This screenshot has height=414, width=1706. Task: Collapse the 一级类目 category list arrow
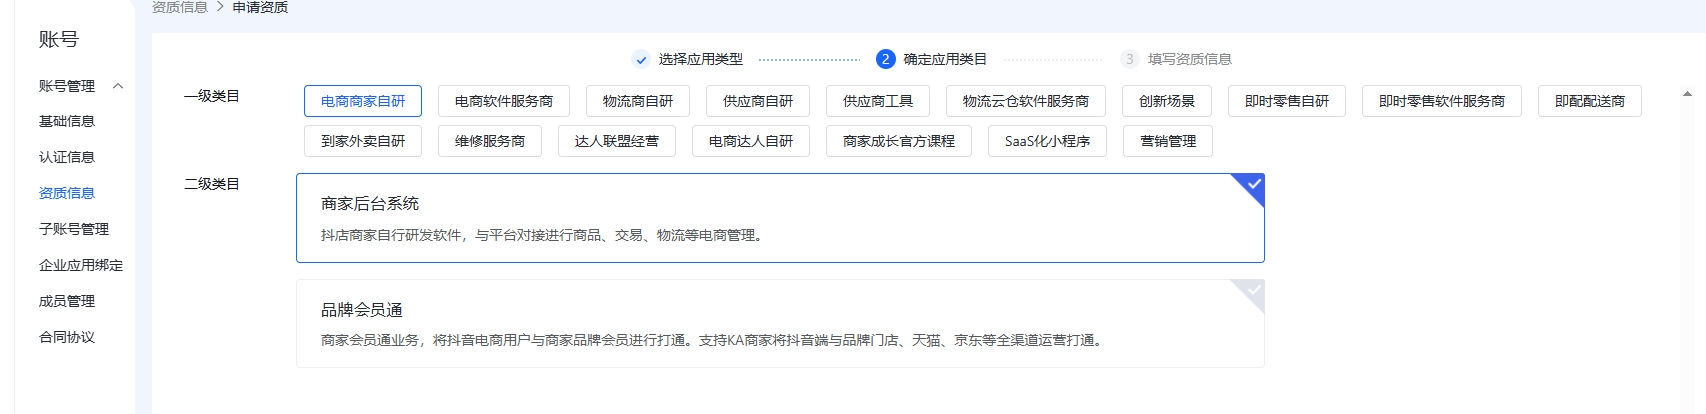(x=1687, y=94)
